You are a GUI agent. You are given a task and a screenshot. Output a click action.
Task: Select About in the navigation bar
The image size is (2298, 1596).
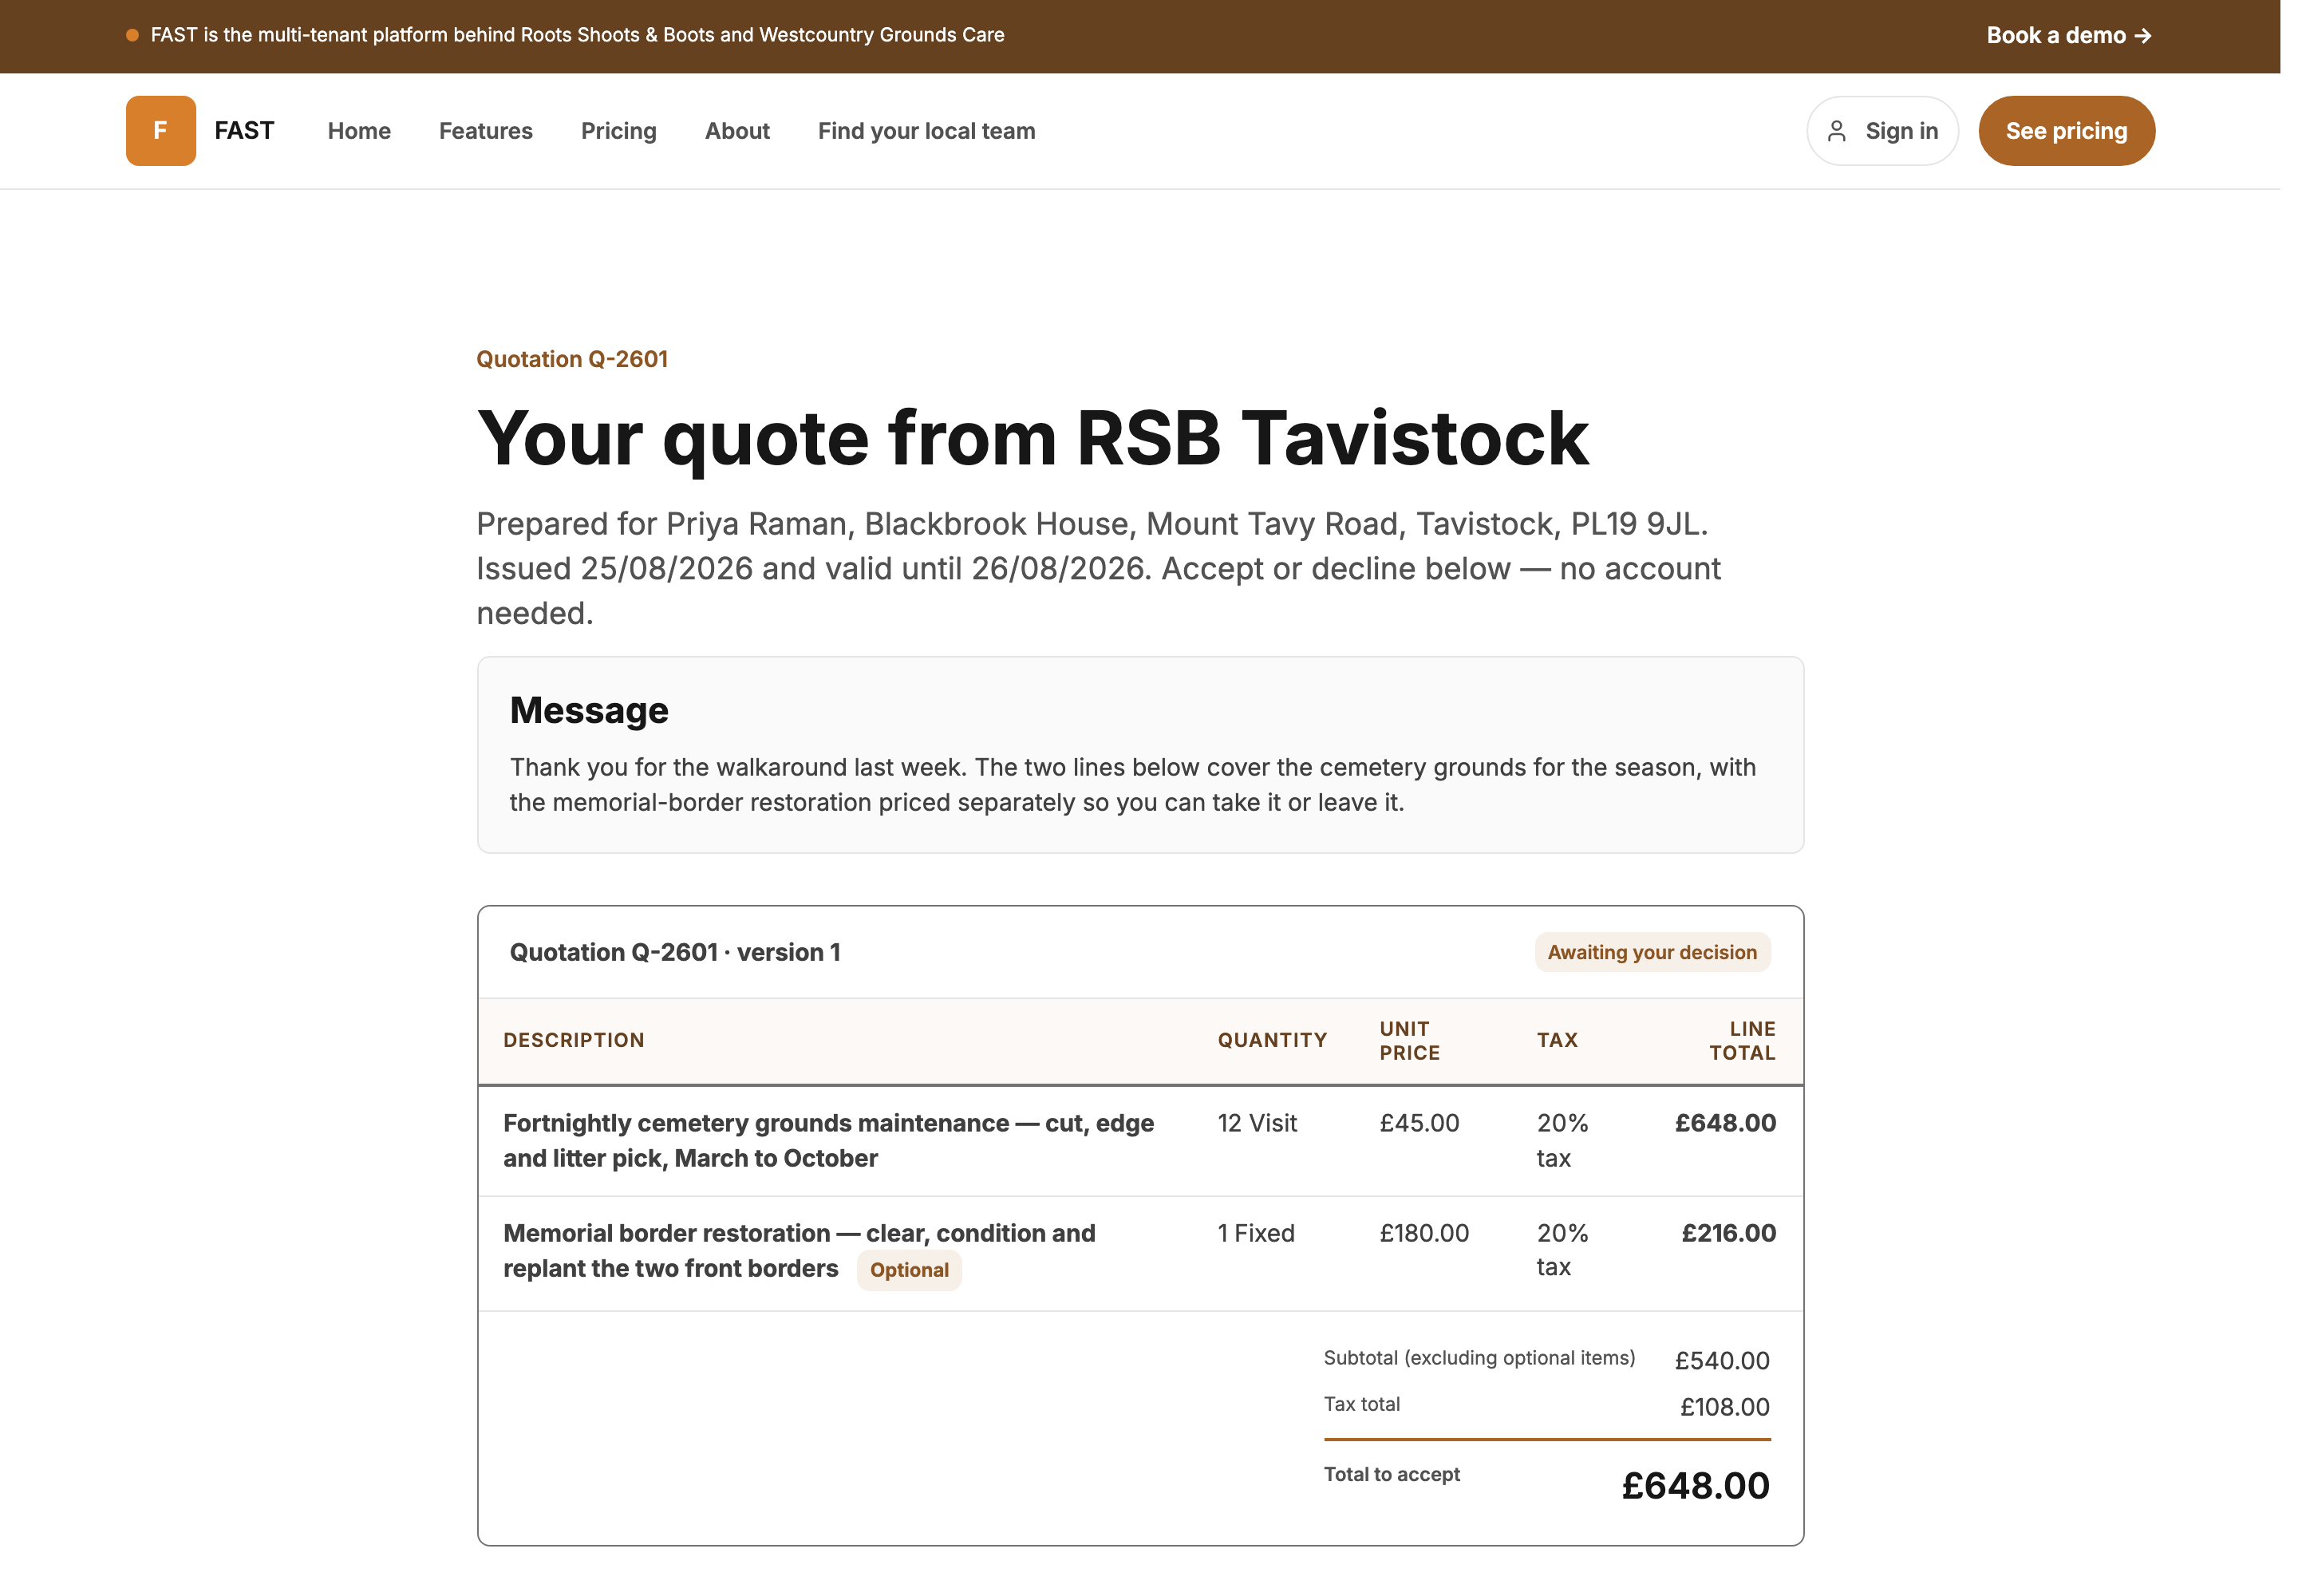tap(737, 131)
